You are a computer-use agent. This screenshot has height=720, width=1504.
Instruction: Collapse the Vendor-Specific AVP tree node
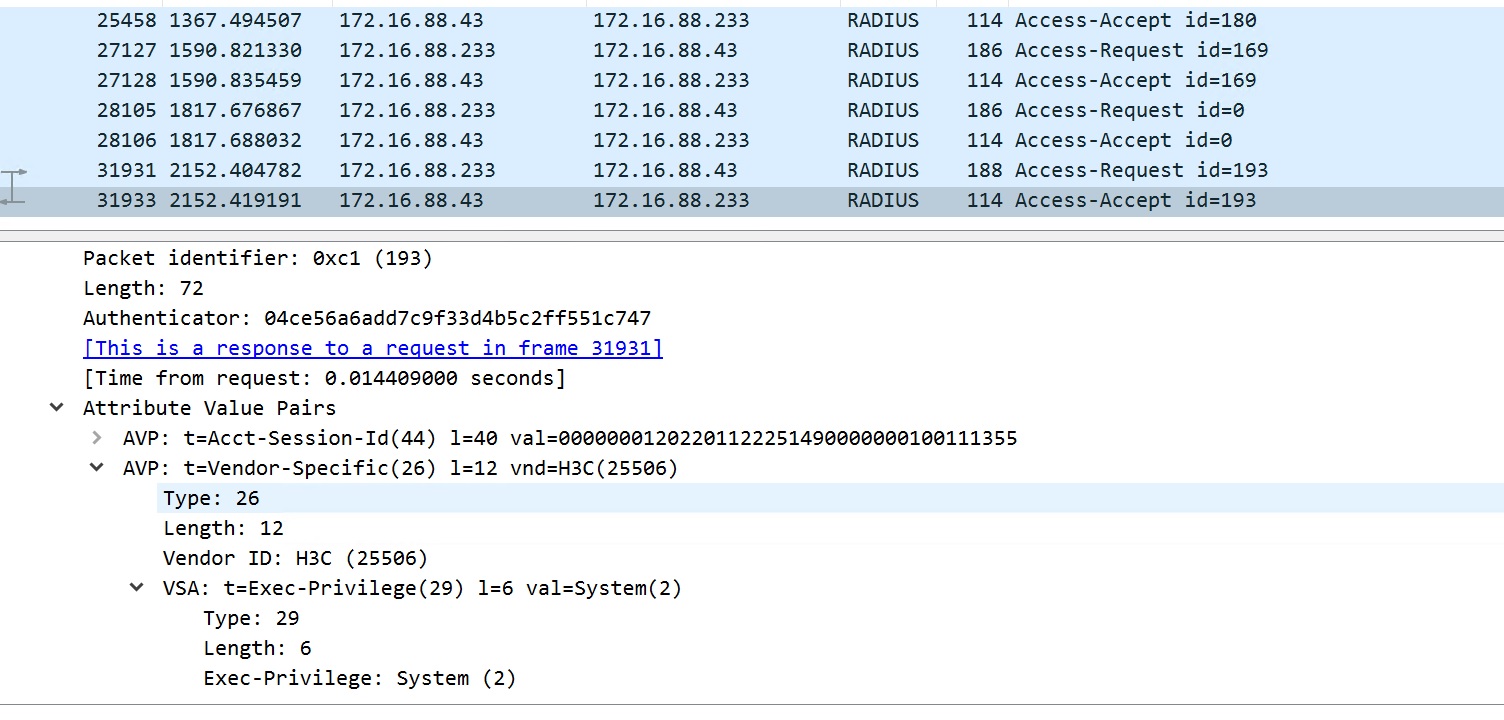tap(97, 468)
